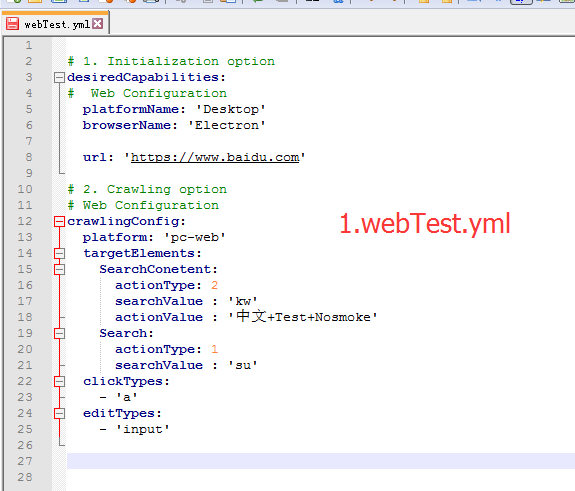Collapse the desiredCapabilities fold marker
This screenshot has height=491, width=575.
click(59, 77)
